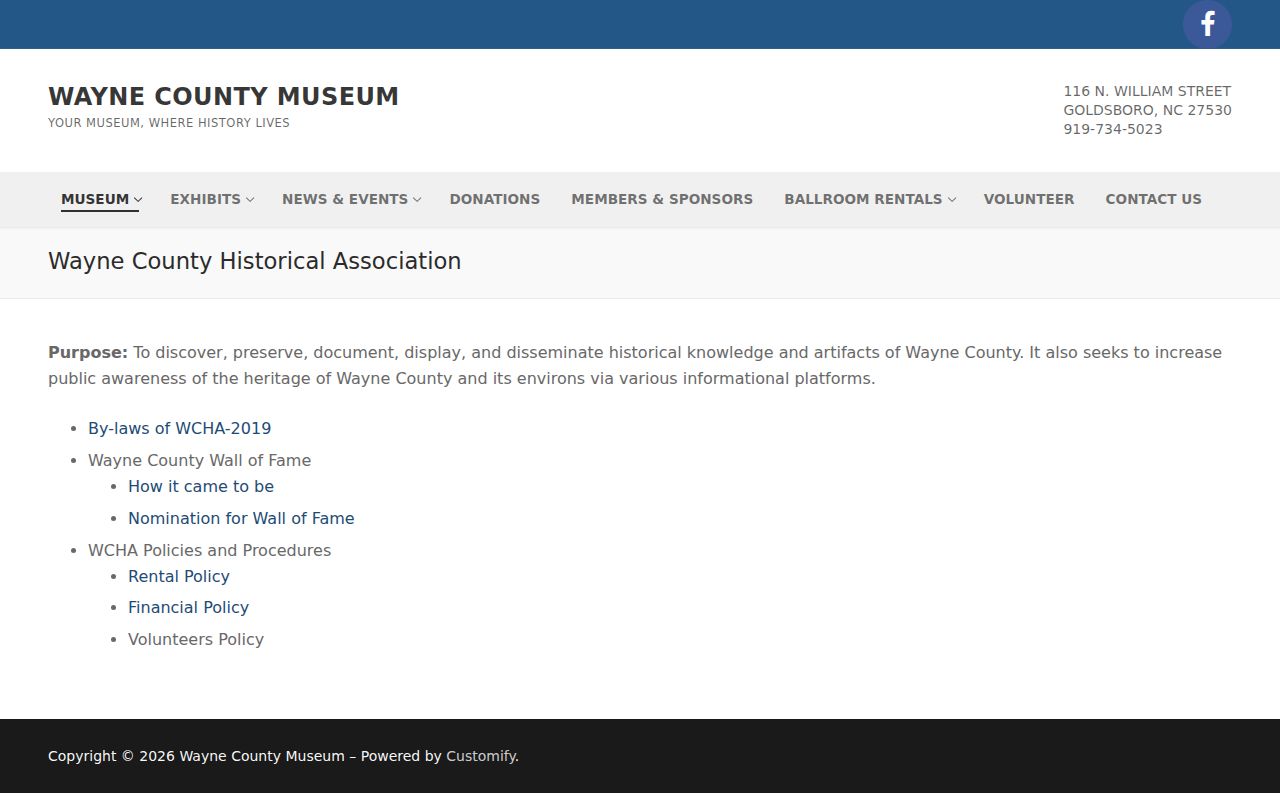Click the Wayne County Historical Association heading
Screen dimensions: 1280x800
coord(255,261)
